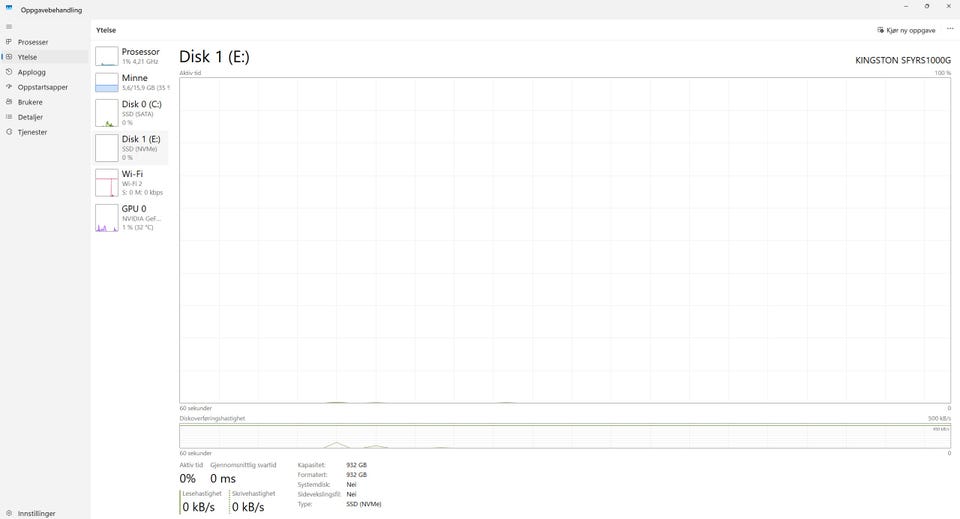Click the Kjør ny oppgave button
The image size is (960, 519).
(x=906, y=30)
